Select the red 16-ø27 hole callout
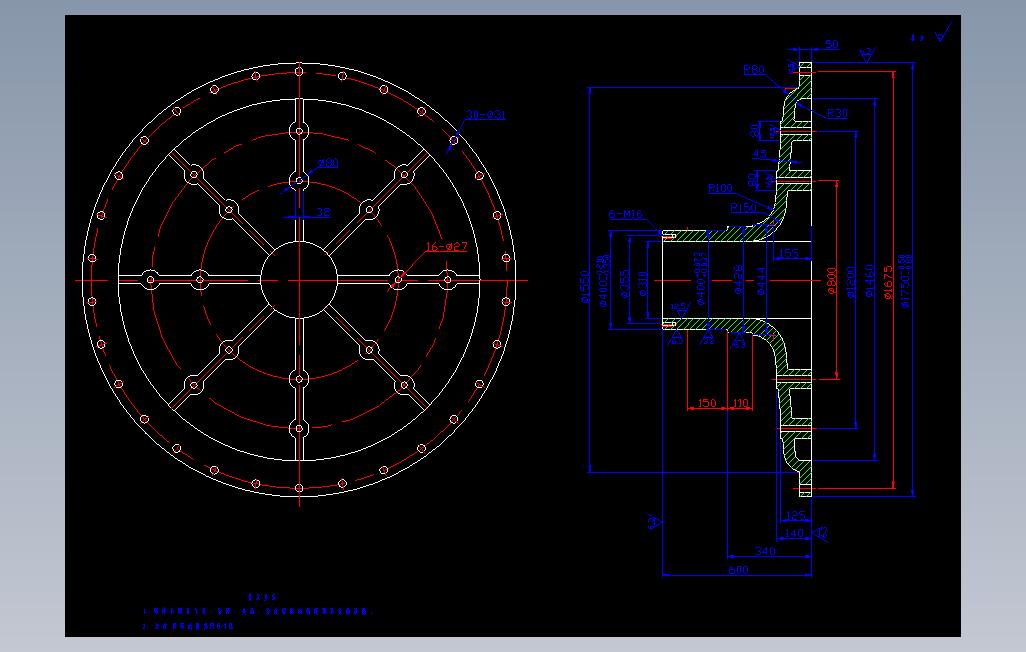The height and width of the screenshot is (652, 1026). [x=447, y=247]
